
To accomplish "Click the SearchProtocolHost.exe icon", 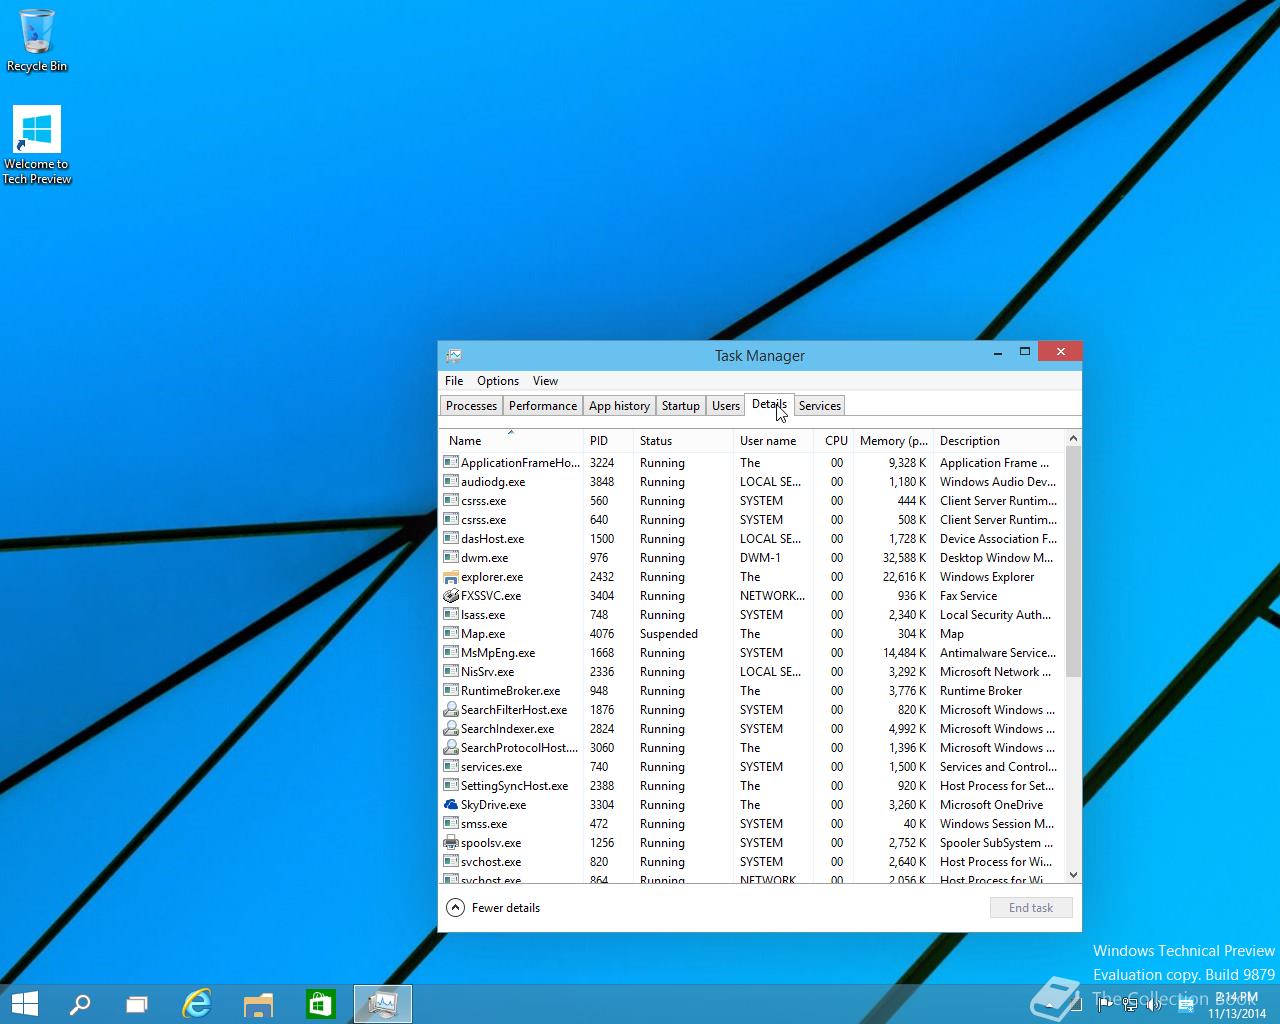I will pos(451,748).
